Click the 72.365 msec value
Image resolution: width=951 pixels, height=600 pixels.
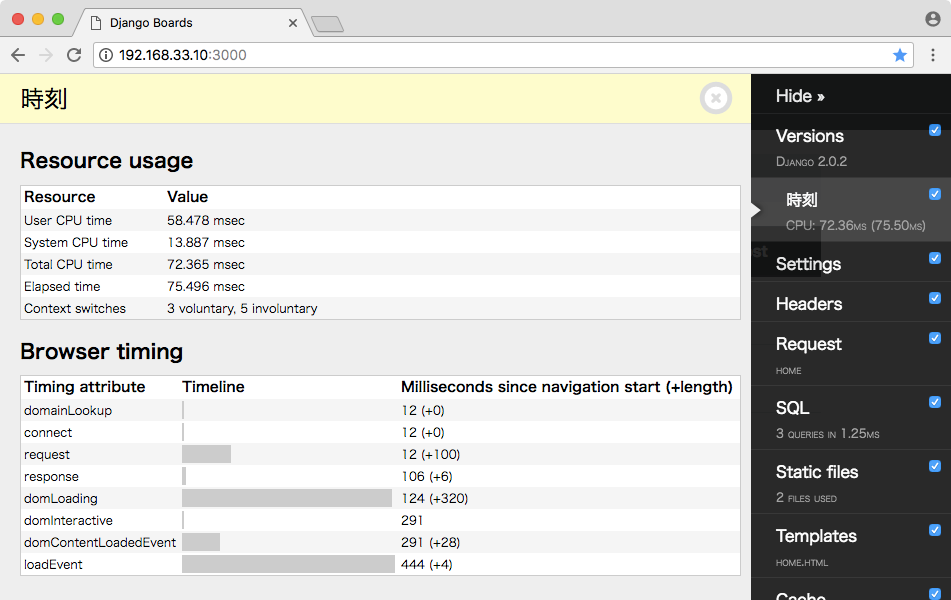(x=206, y=265)
